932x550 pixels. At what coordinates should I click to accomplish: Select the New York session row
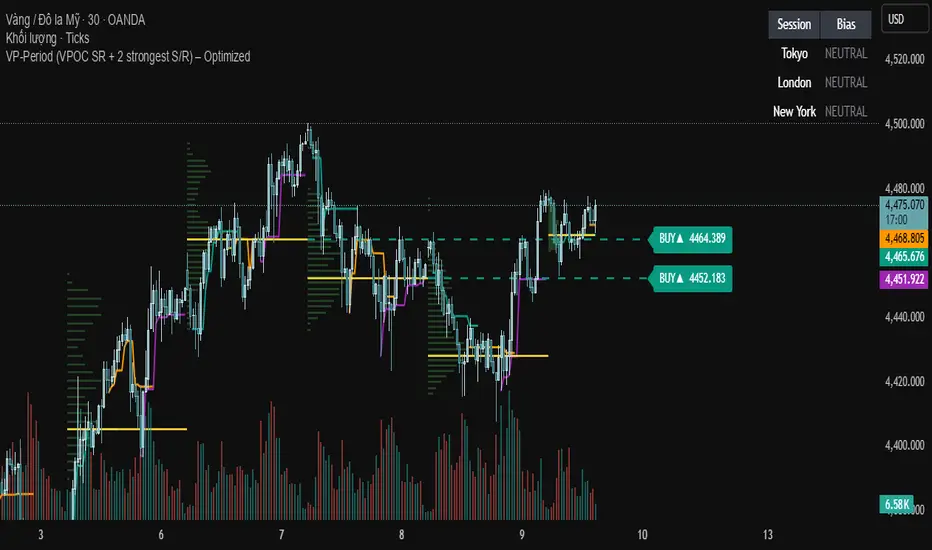pyautogui.click(x=794, y=111)
